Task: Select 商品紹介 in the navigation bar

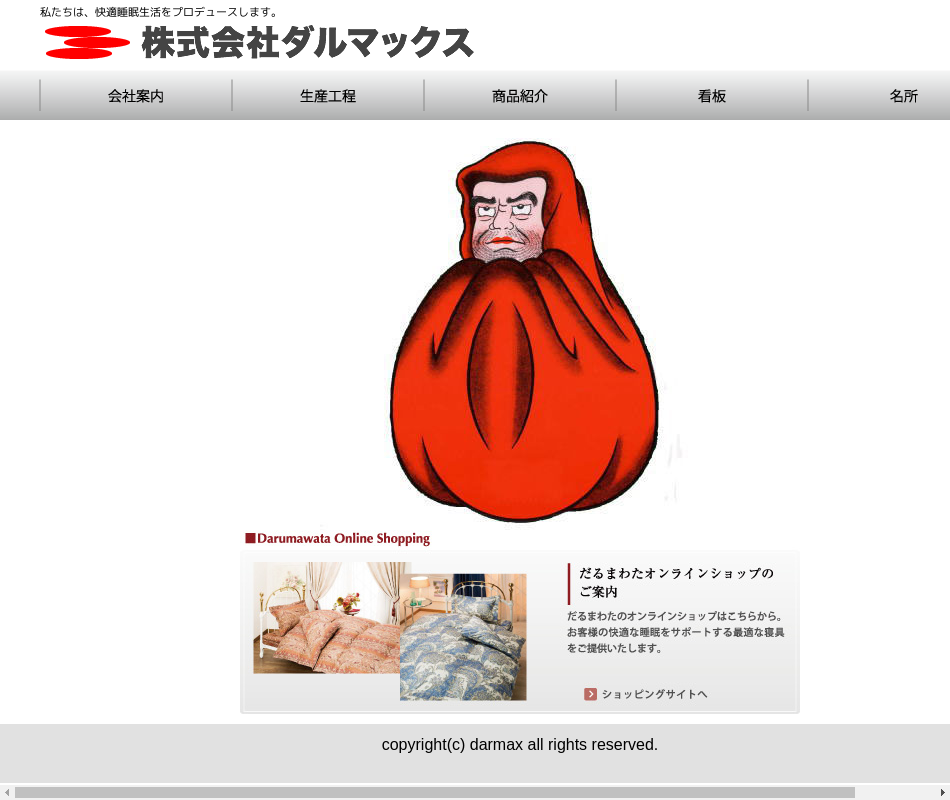Action: [x=520, y=96]
